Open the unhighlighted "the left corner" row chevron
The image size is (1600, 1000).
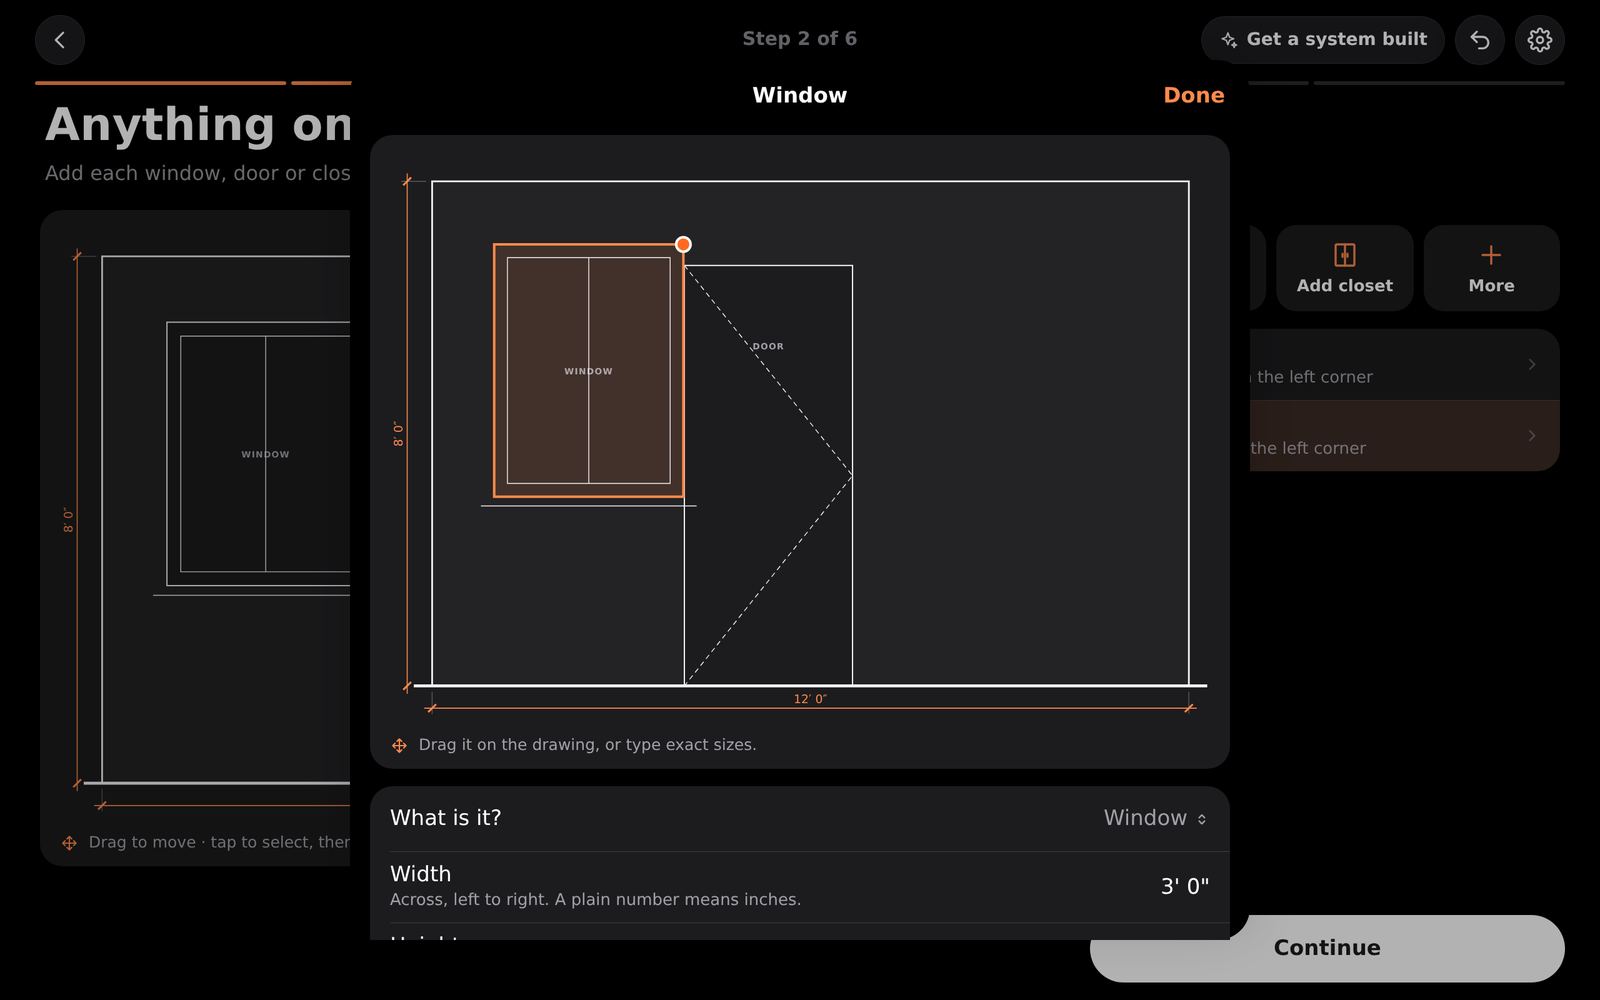(x=1532, y=364)
